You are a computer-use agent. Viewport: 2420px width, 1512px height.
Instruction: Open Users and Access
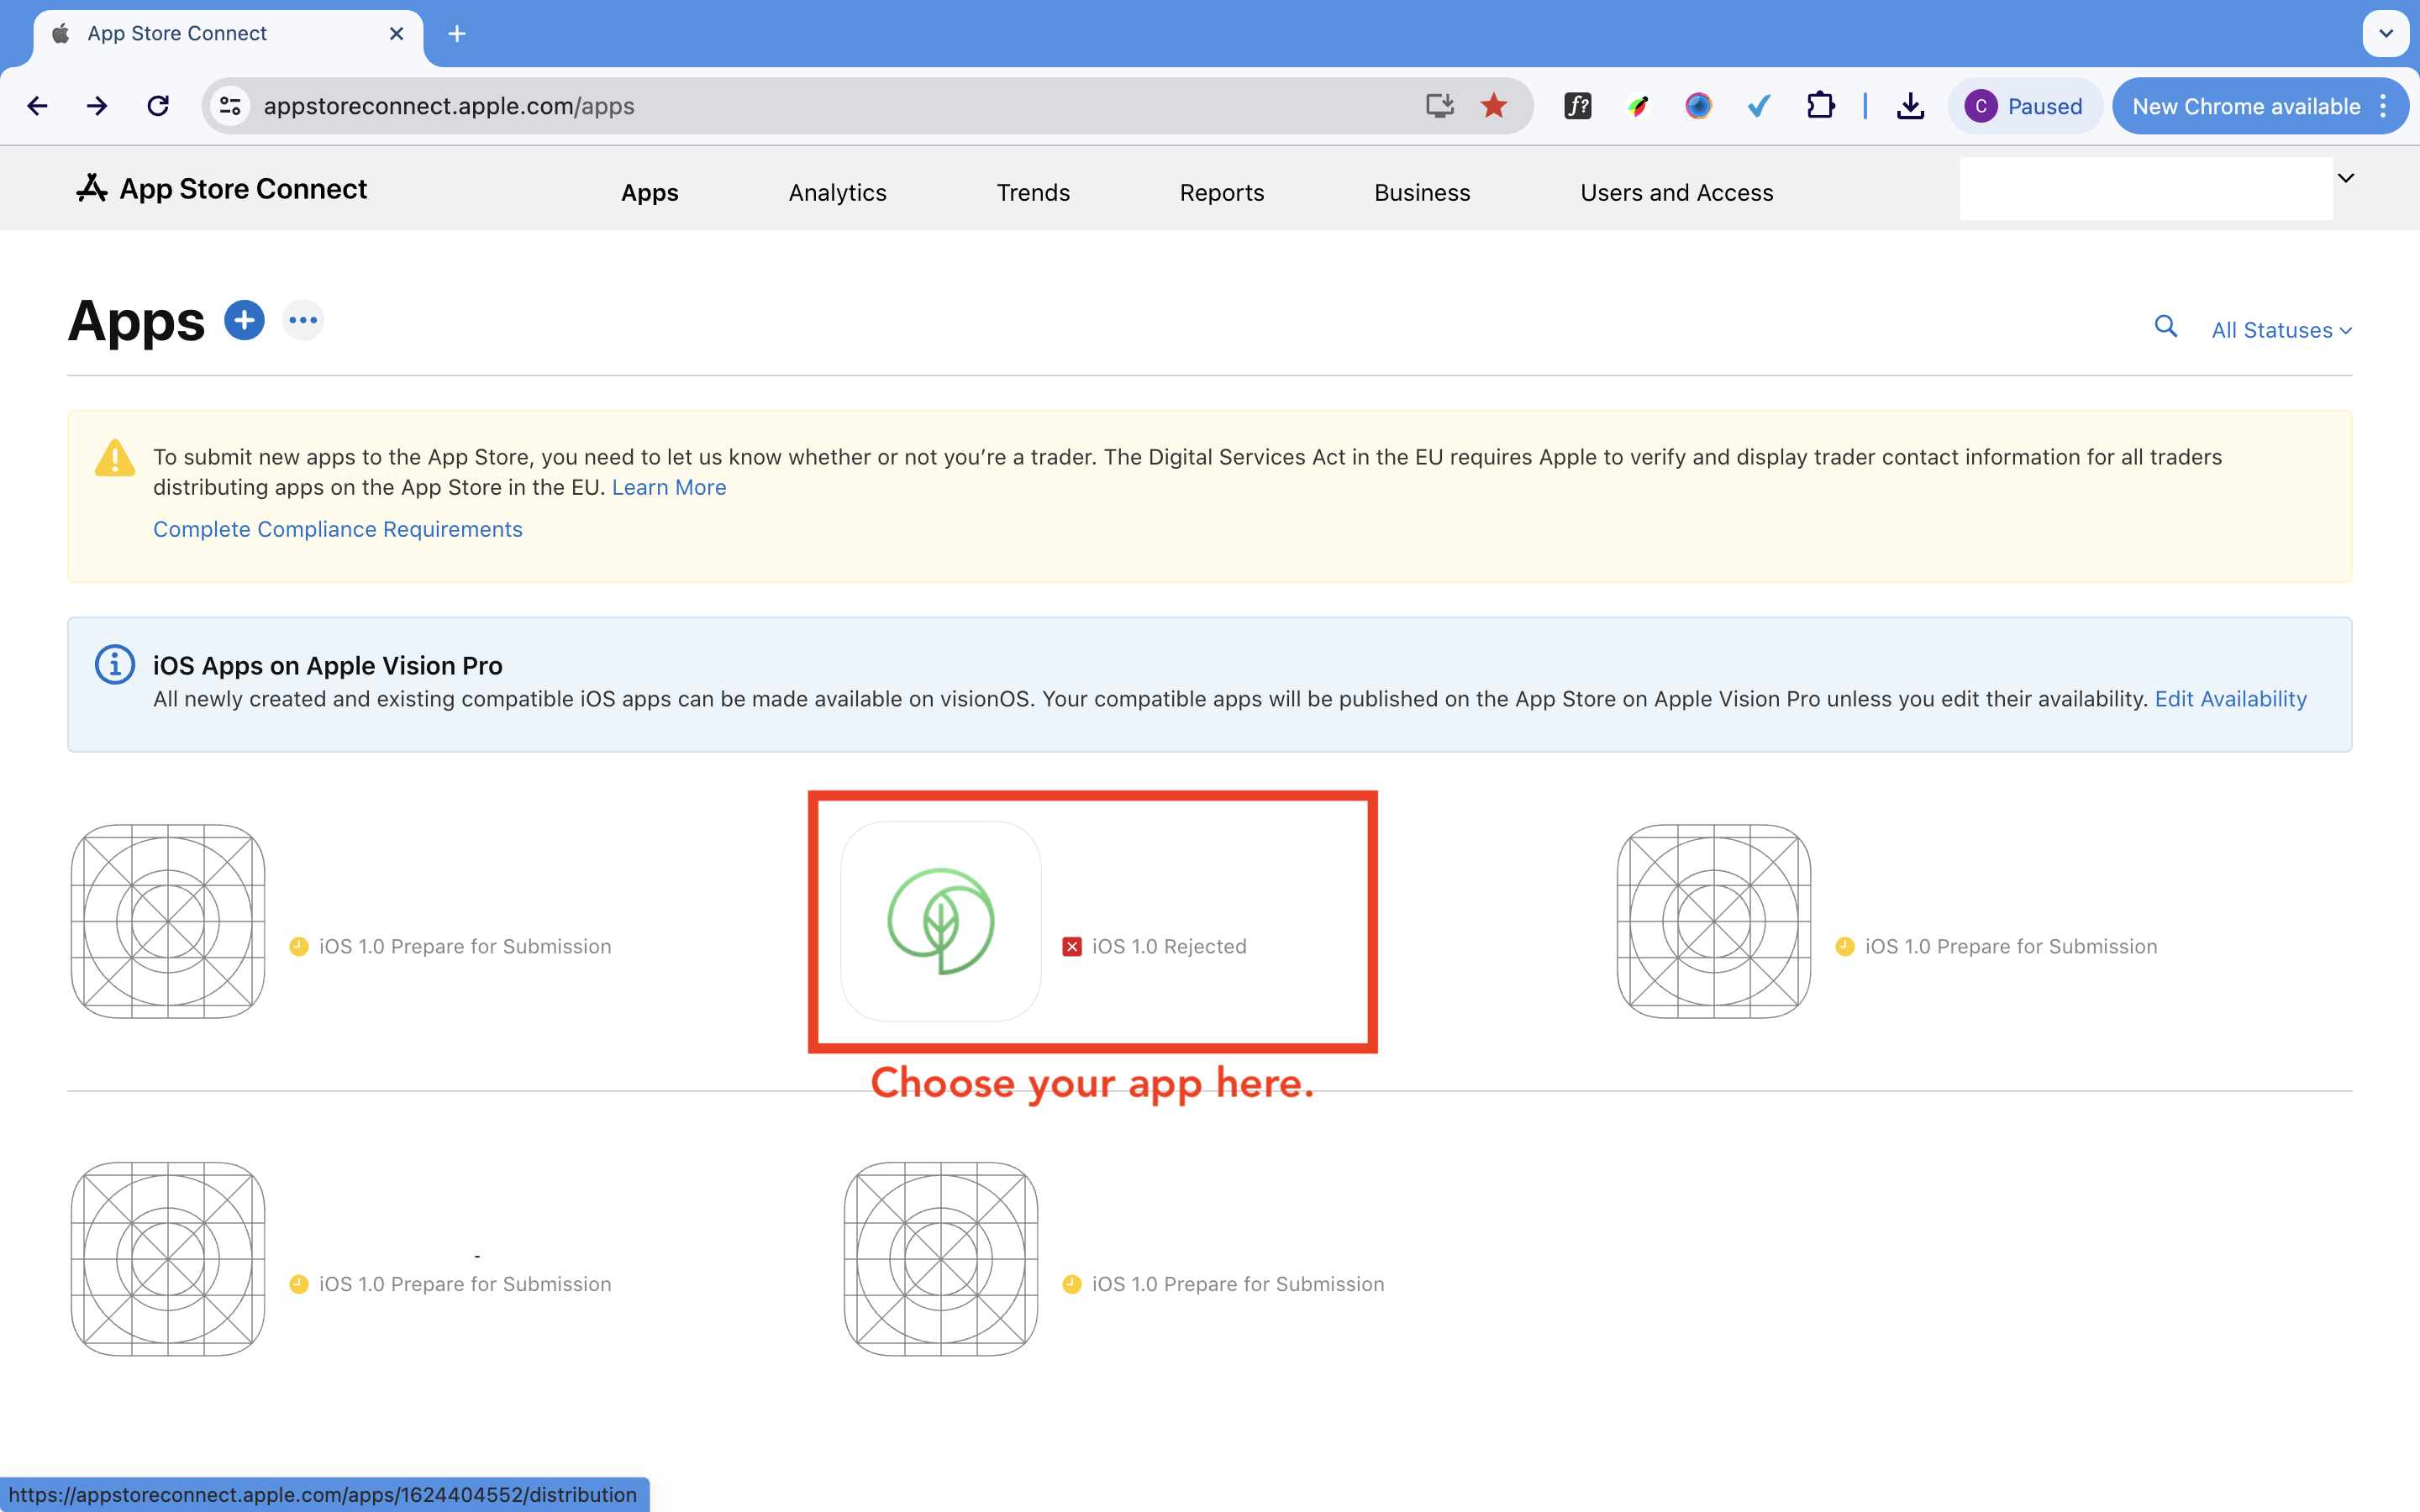1676,192
